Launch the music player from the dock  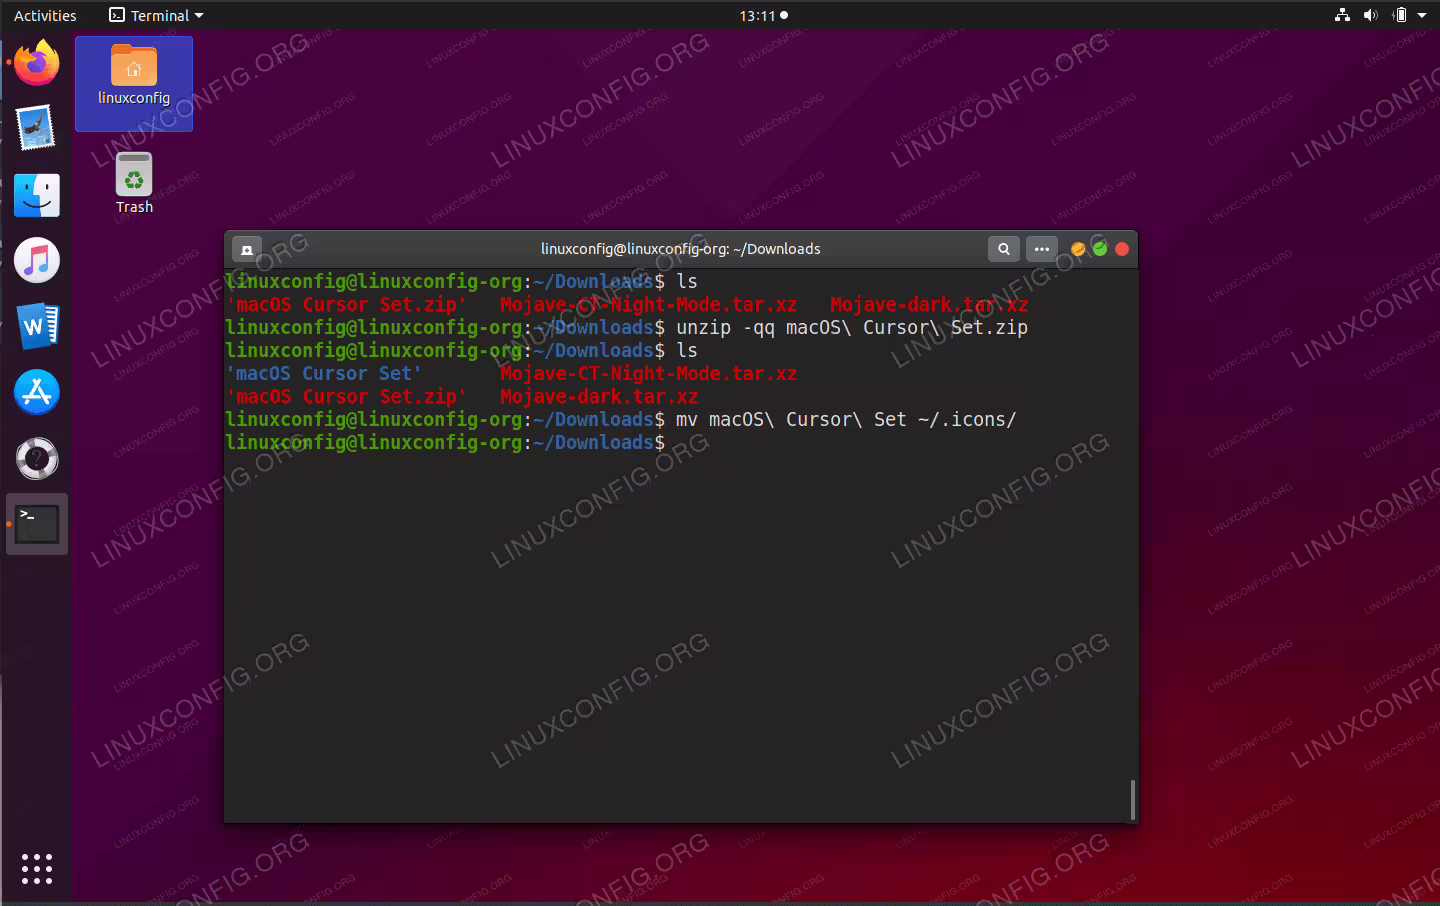click(37, 261)
